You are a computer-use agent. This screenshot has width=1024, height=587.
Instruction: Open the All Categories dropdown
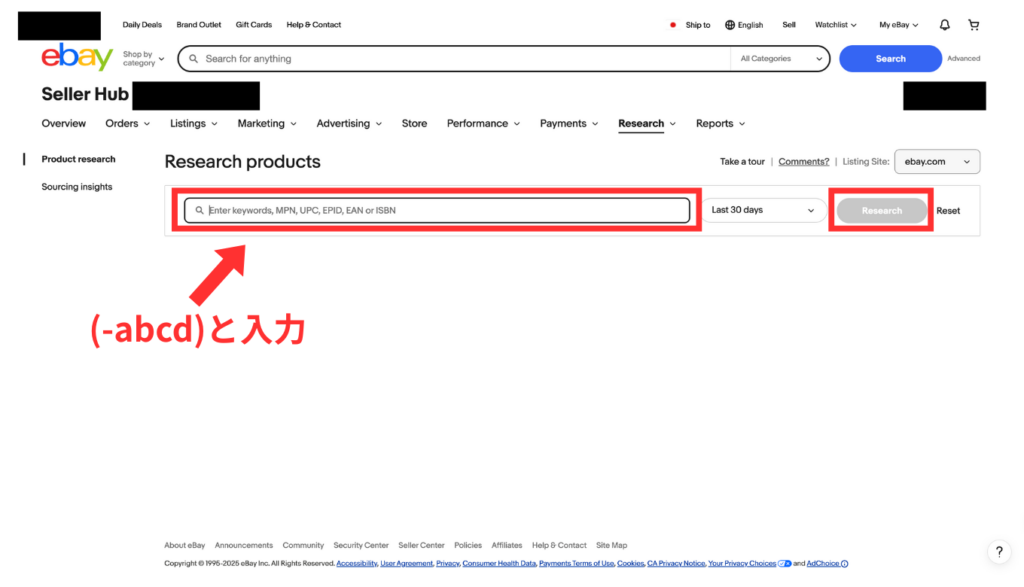(x=780, y=59)
